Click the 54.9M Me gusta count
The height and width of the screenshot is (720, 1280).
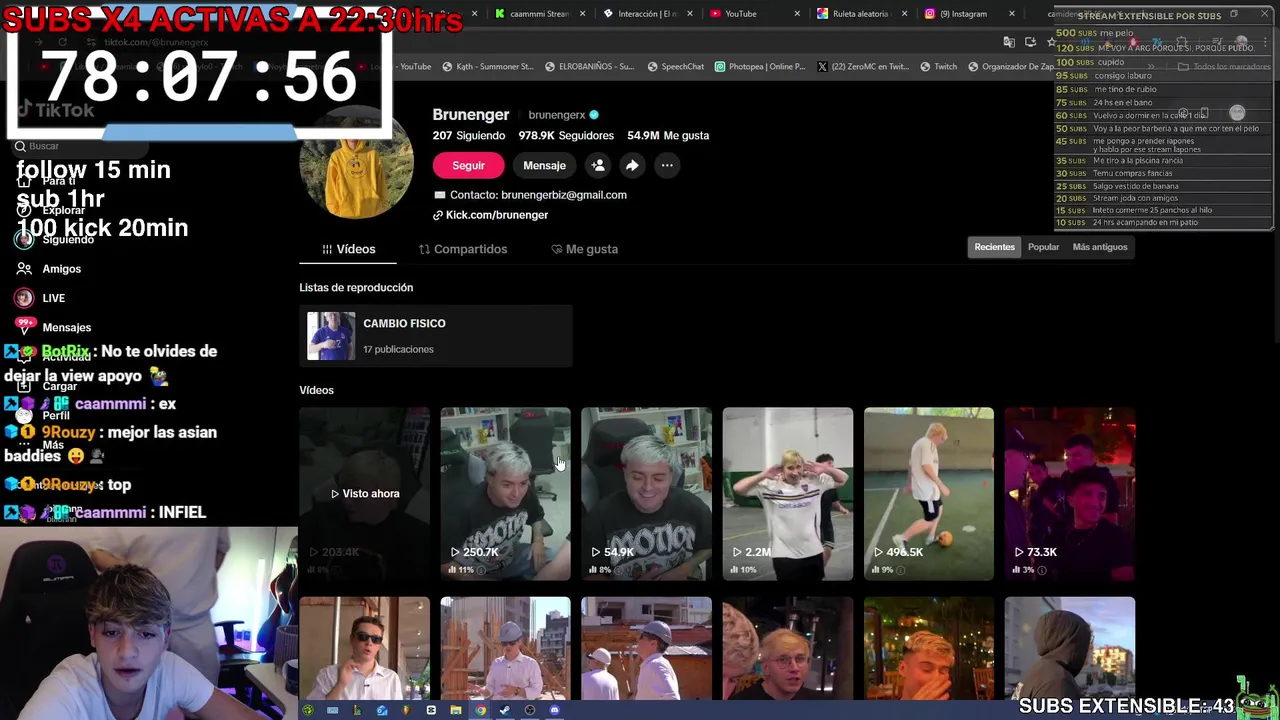tap(668, 135)
